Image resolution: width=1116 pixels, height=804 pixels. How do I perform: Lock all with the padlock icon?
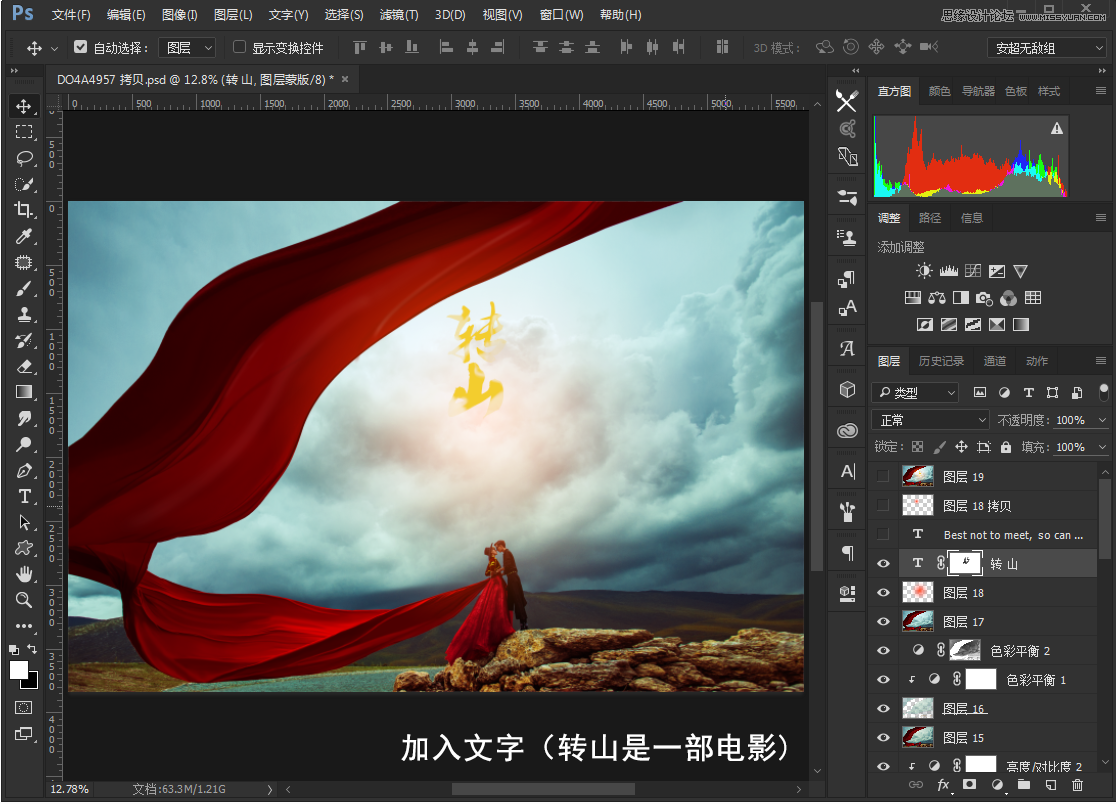pyautogui.click(x=1006, y=447)
